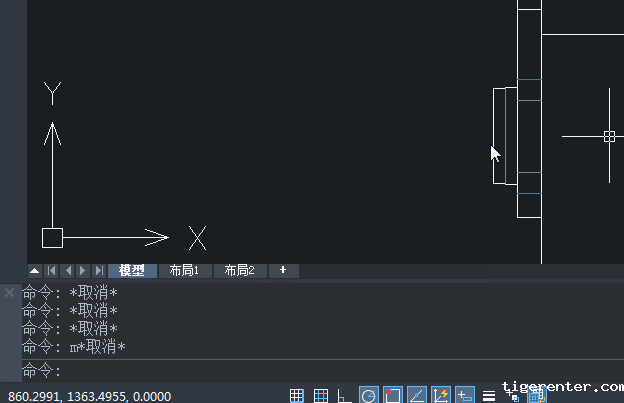This screenshot has height=403, width=624.
Task: Add new layout with plus button
Action: tap(283, 271)
